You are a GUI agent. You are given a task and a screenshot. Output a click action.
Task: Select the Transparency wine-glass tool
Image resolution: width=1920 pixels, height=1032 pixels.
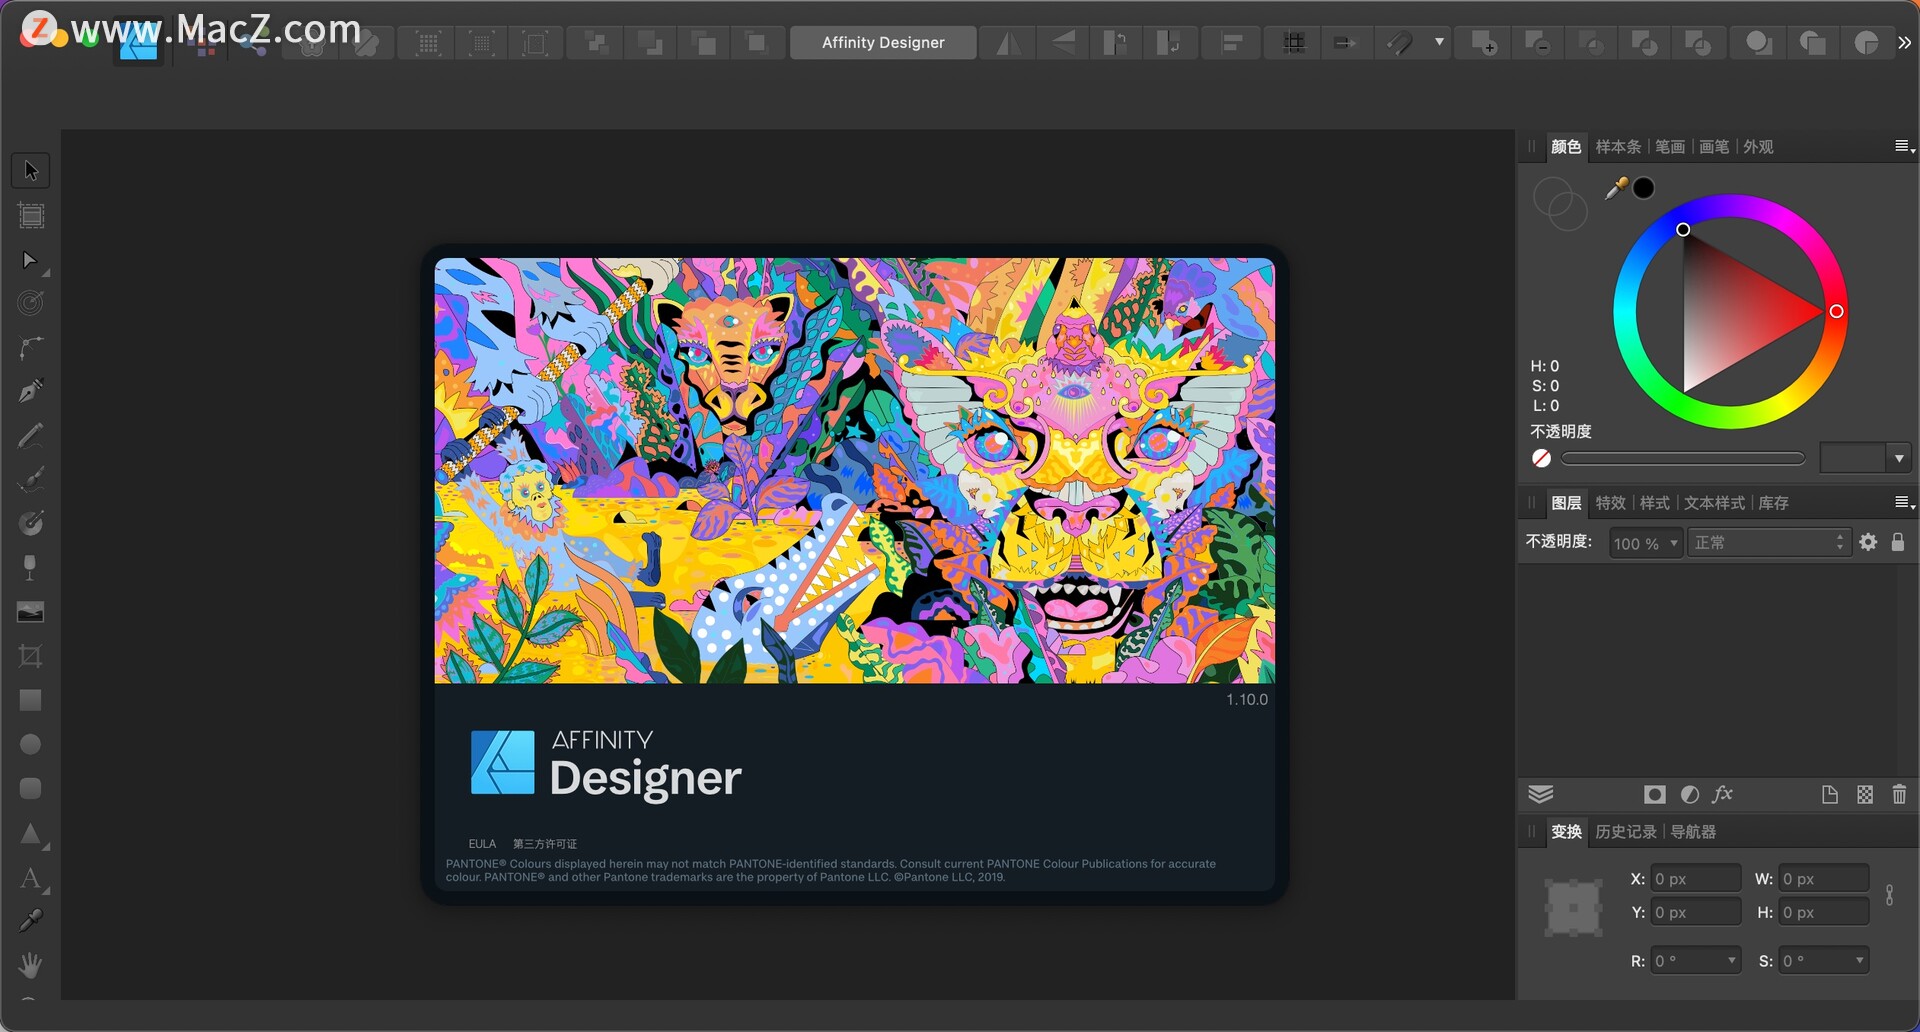point(30,568)
